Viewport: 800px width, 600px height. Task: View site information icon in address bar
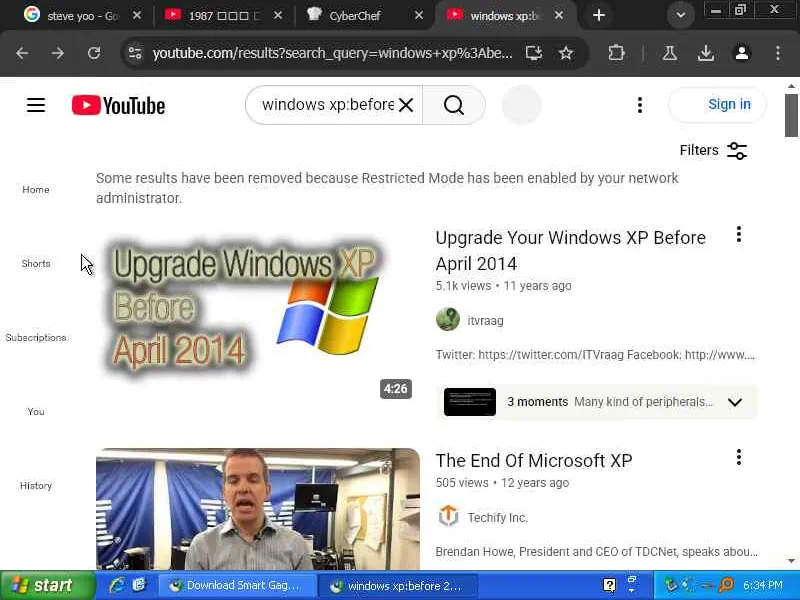tap(135, 53)
